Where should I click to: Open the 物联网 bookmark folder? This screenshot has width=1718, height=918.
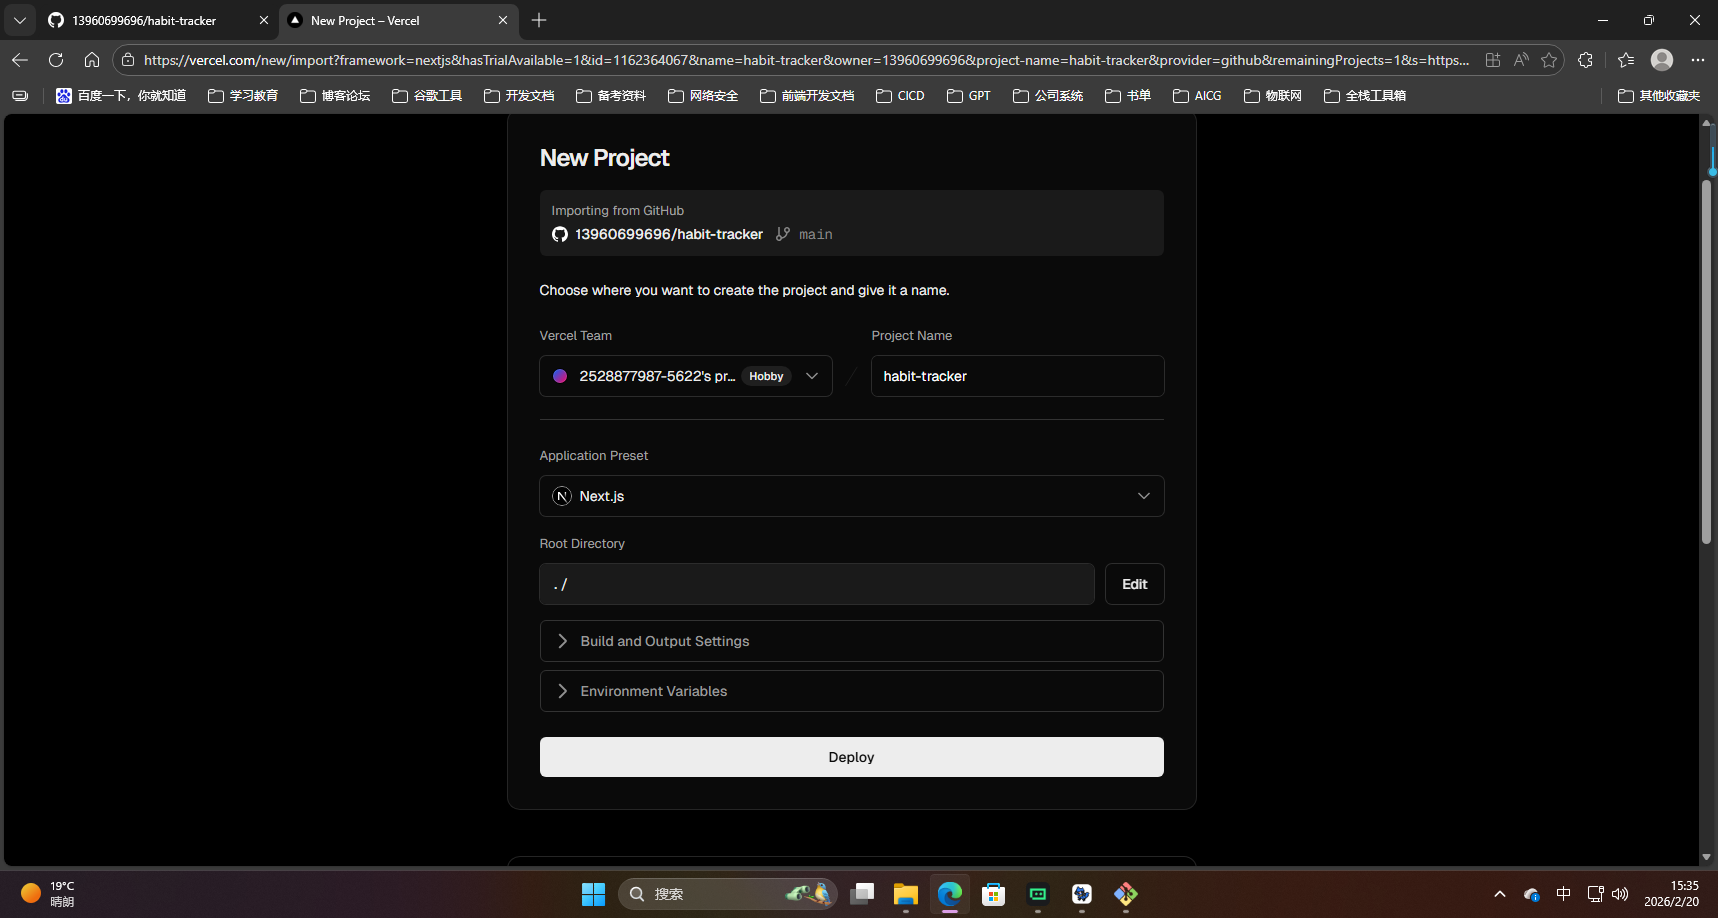pyautogui.click(x=1273, y=96)
